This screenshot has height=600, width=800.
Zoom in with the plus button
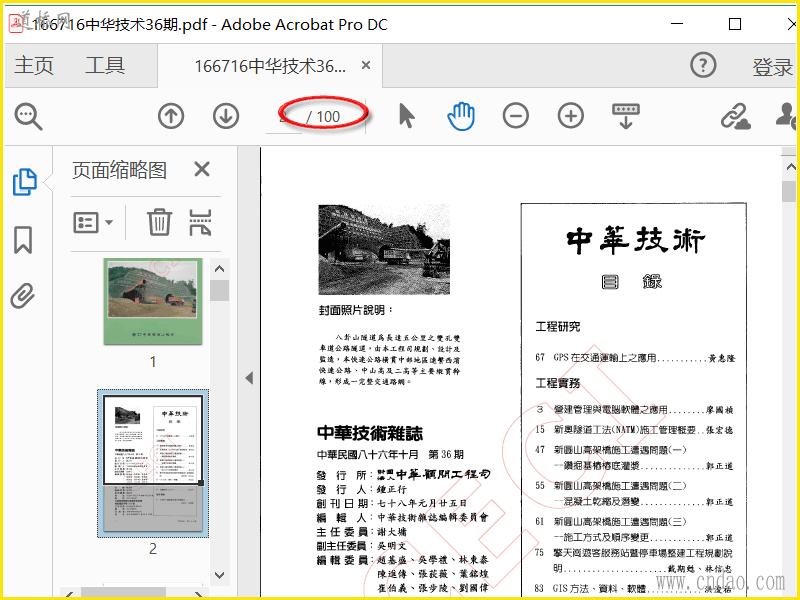tap(570, 116)
